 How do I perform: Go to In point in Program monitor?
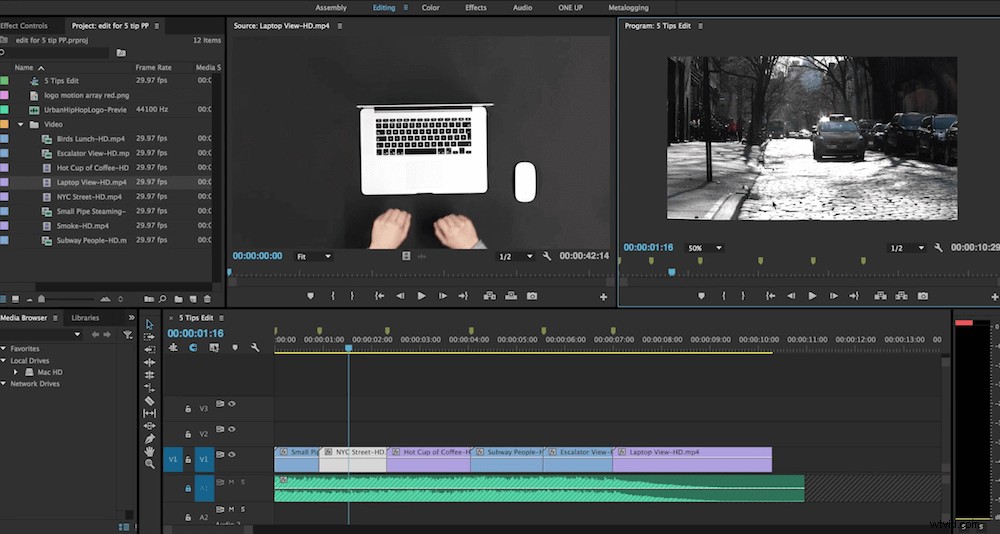coord(770,296)
